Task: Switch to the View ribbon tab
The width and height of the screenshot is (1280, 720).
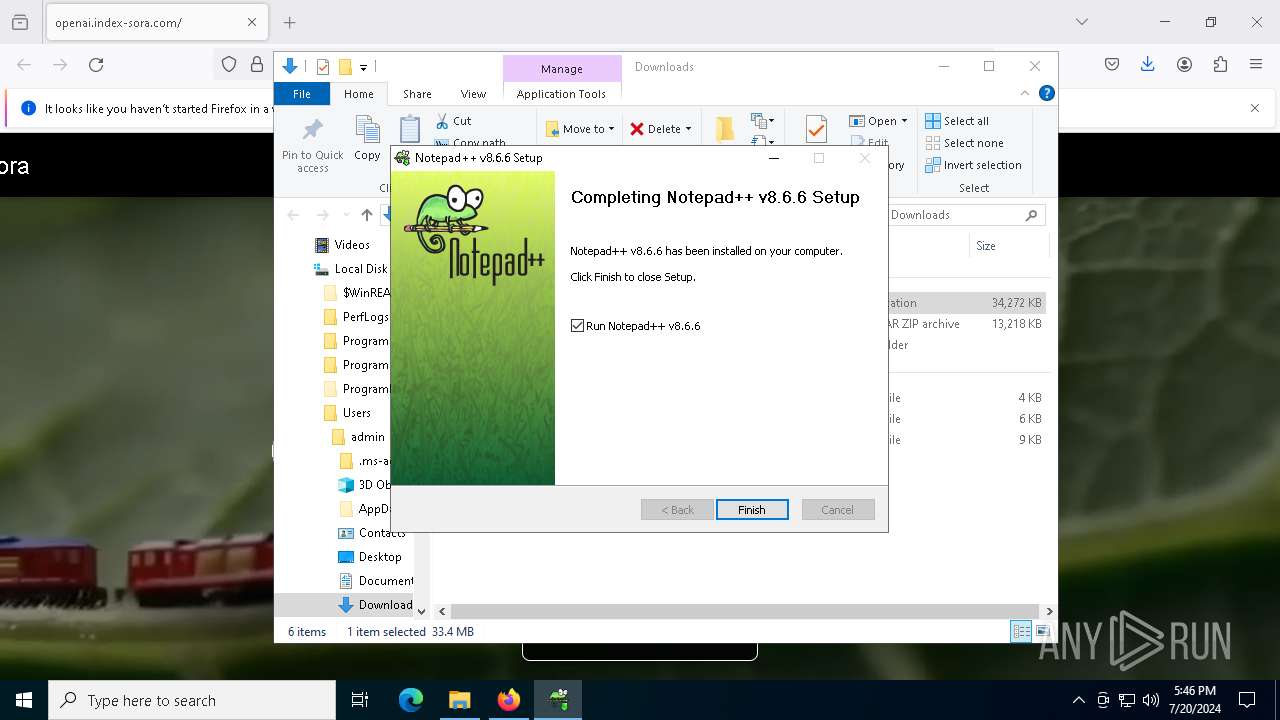Action: click(x=473, y=94)
